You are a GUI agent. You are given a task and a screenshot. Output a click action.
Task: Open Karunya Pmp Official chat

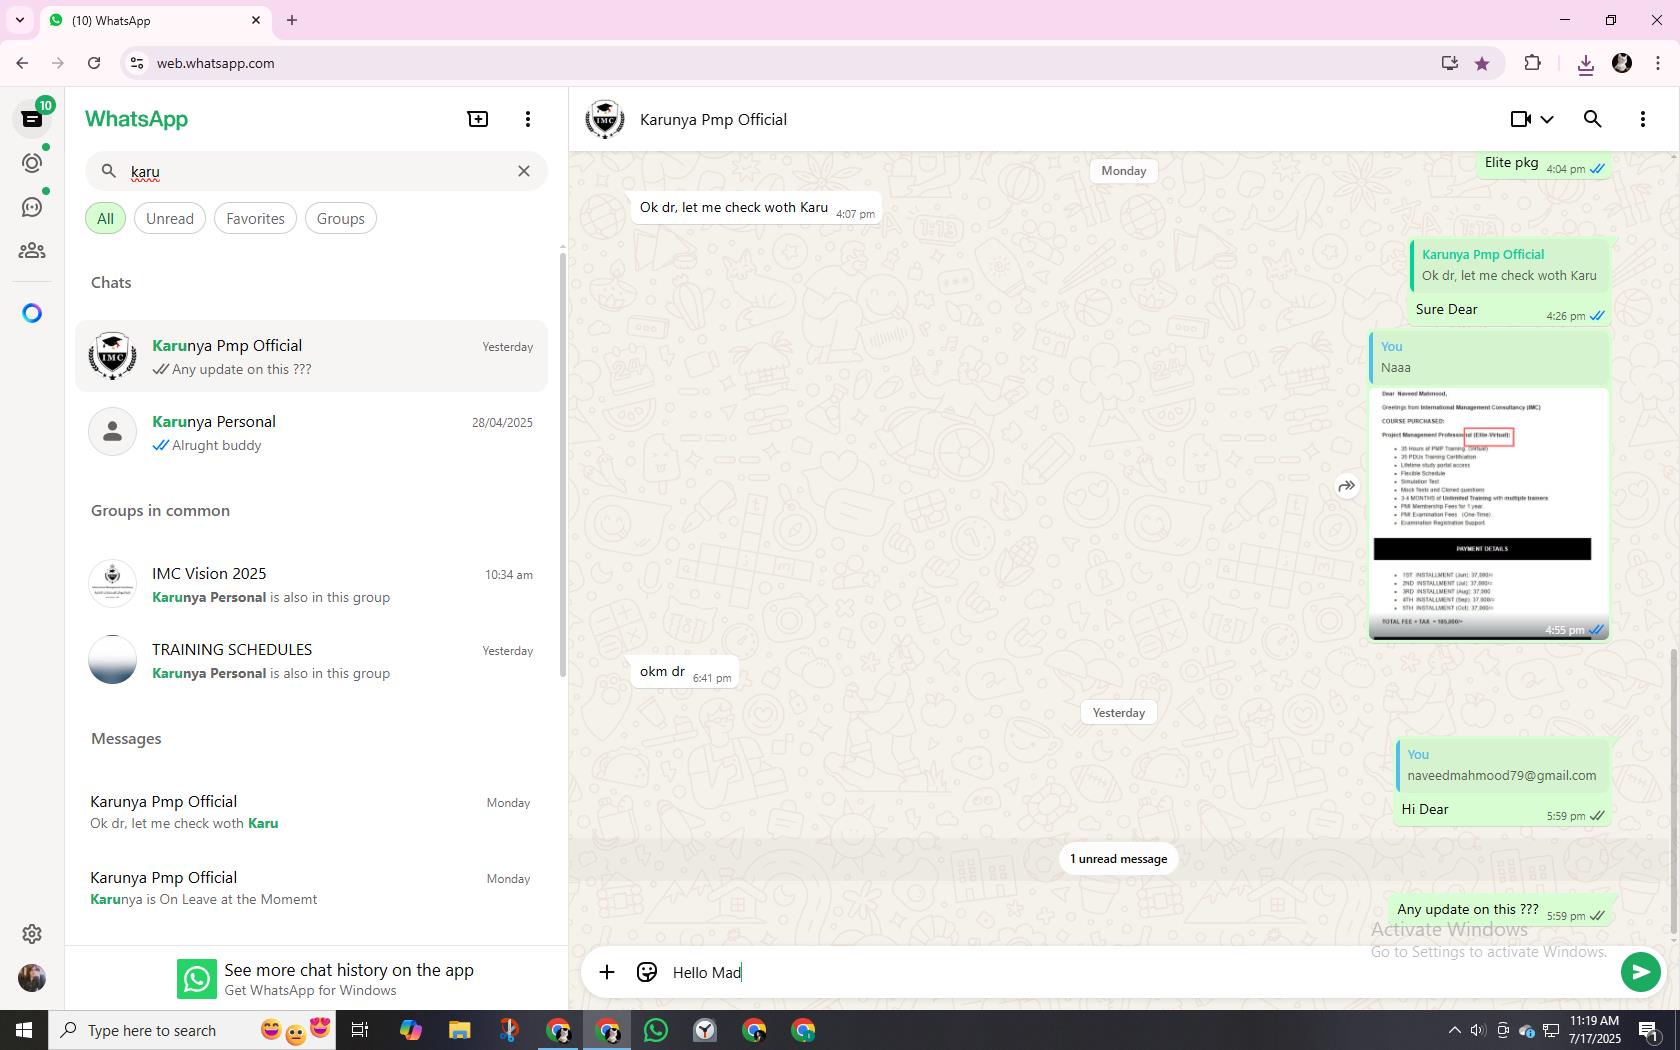312,357
